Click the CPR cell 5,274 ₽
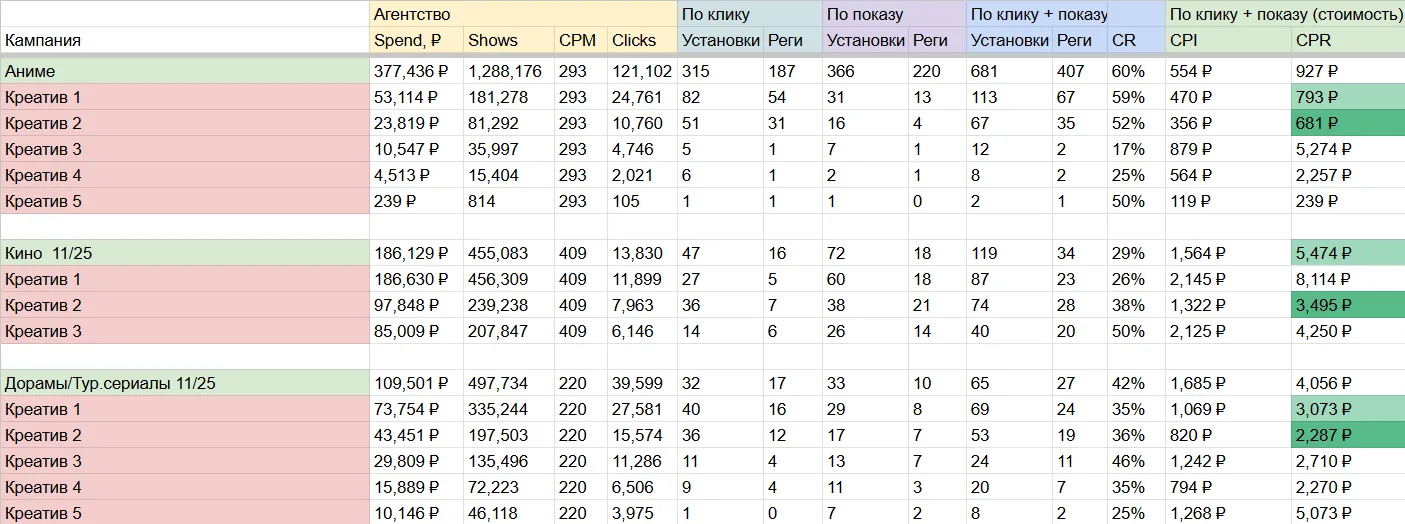The image size is (1405, 524). [1348, 149]
